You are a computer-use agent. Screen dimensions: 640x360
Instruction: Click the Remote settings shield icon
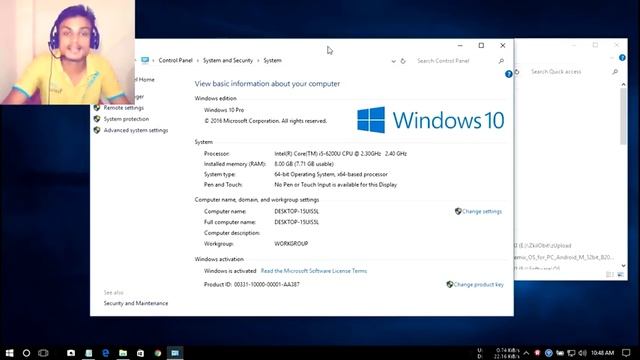97,108
